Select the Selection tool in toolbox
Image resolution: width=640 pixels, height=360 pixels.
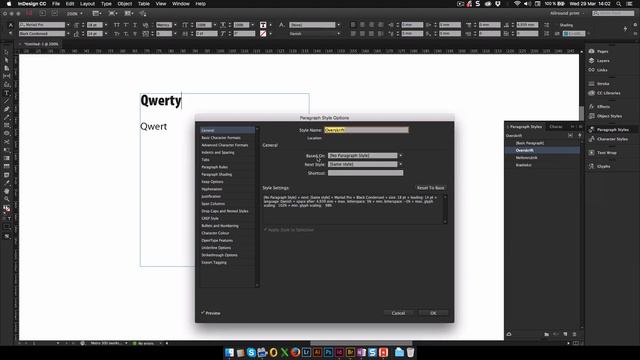[x=7, y=52]
